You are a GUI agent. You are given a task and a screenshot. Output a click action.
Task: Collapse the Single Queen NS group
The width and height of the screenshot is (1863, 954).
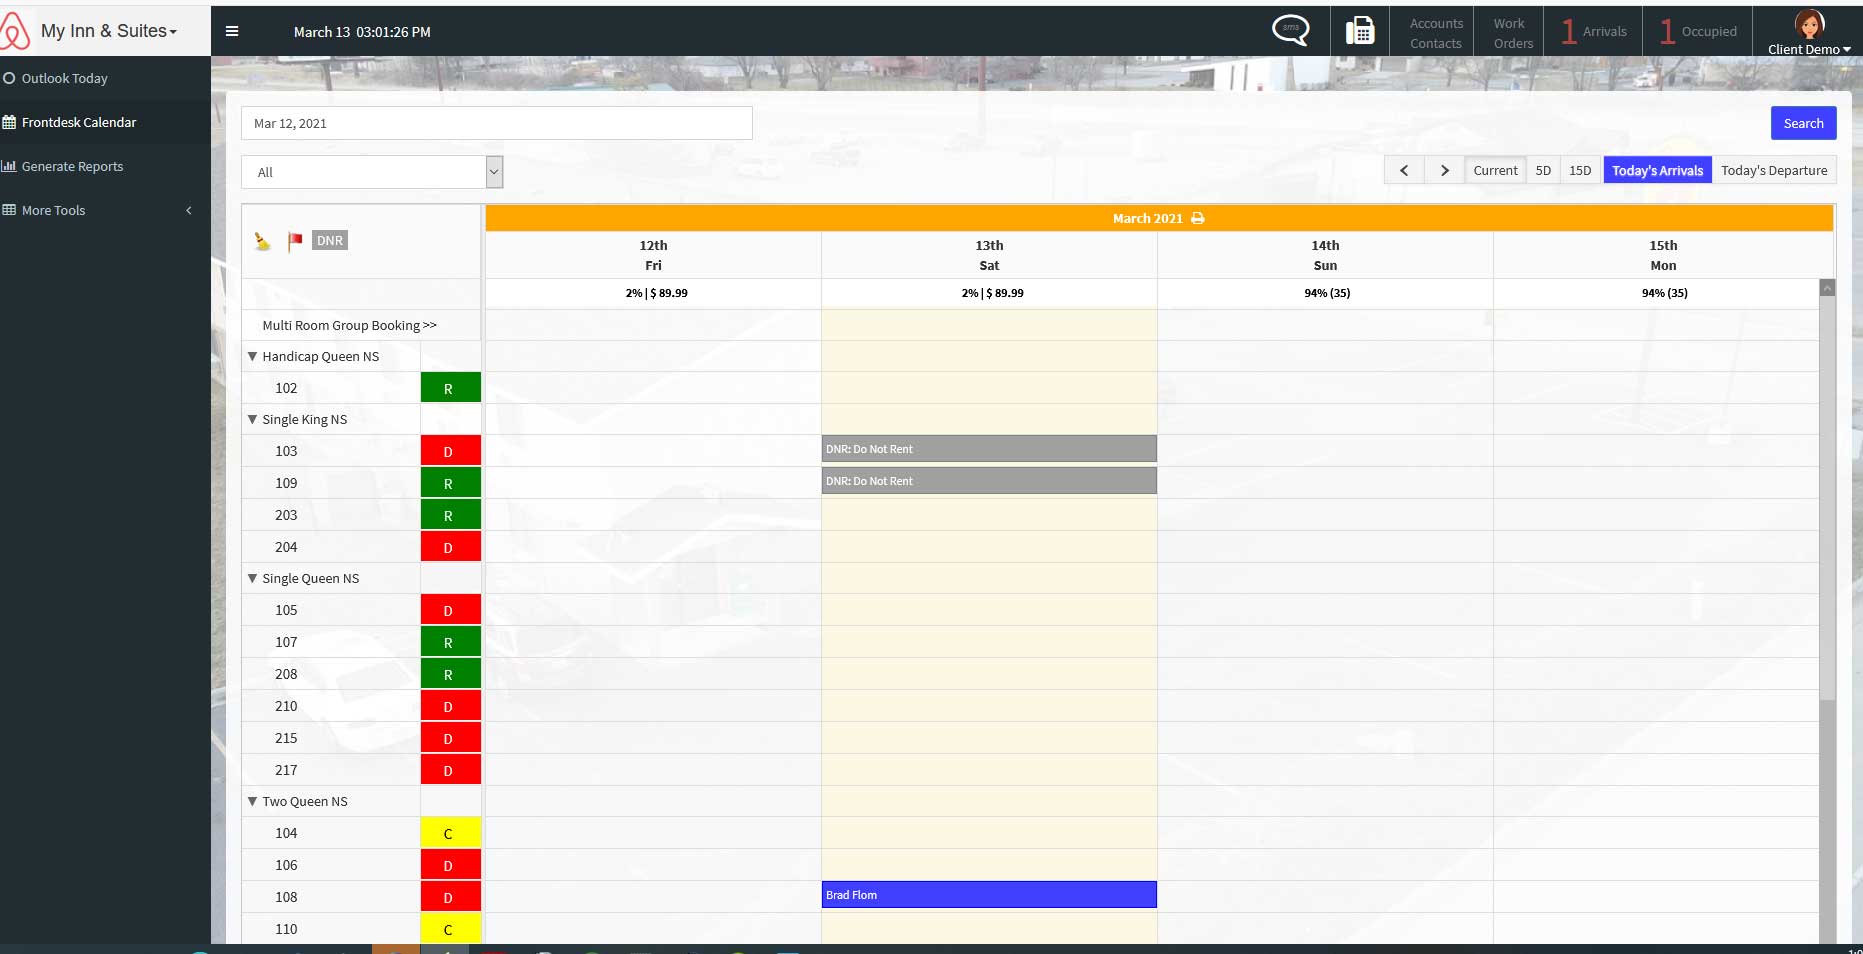[252, 578]
